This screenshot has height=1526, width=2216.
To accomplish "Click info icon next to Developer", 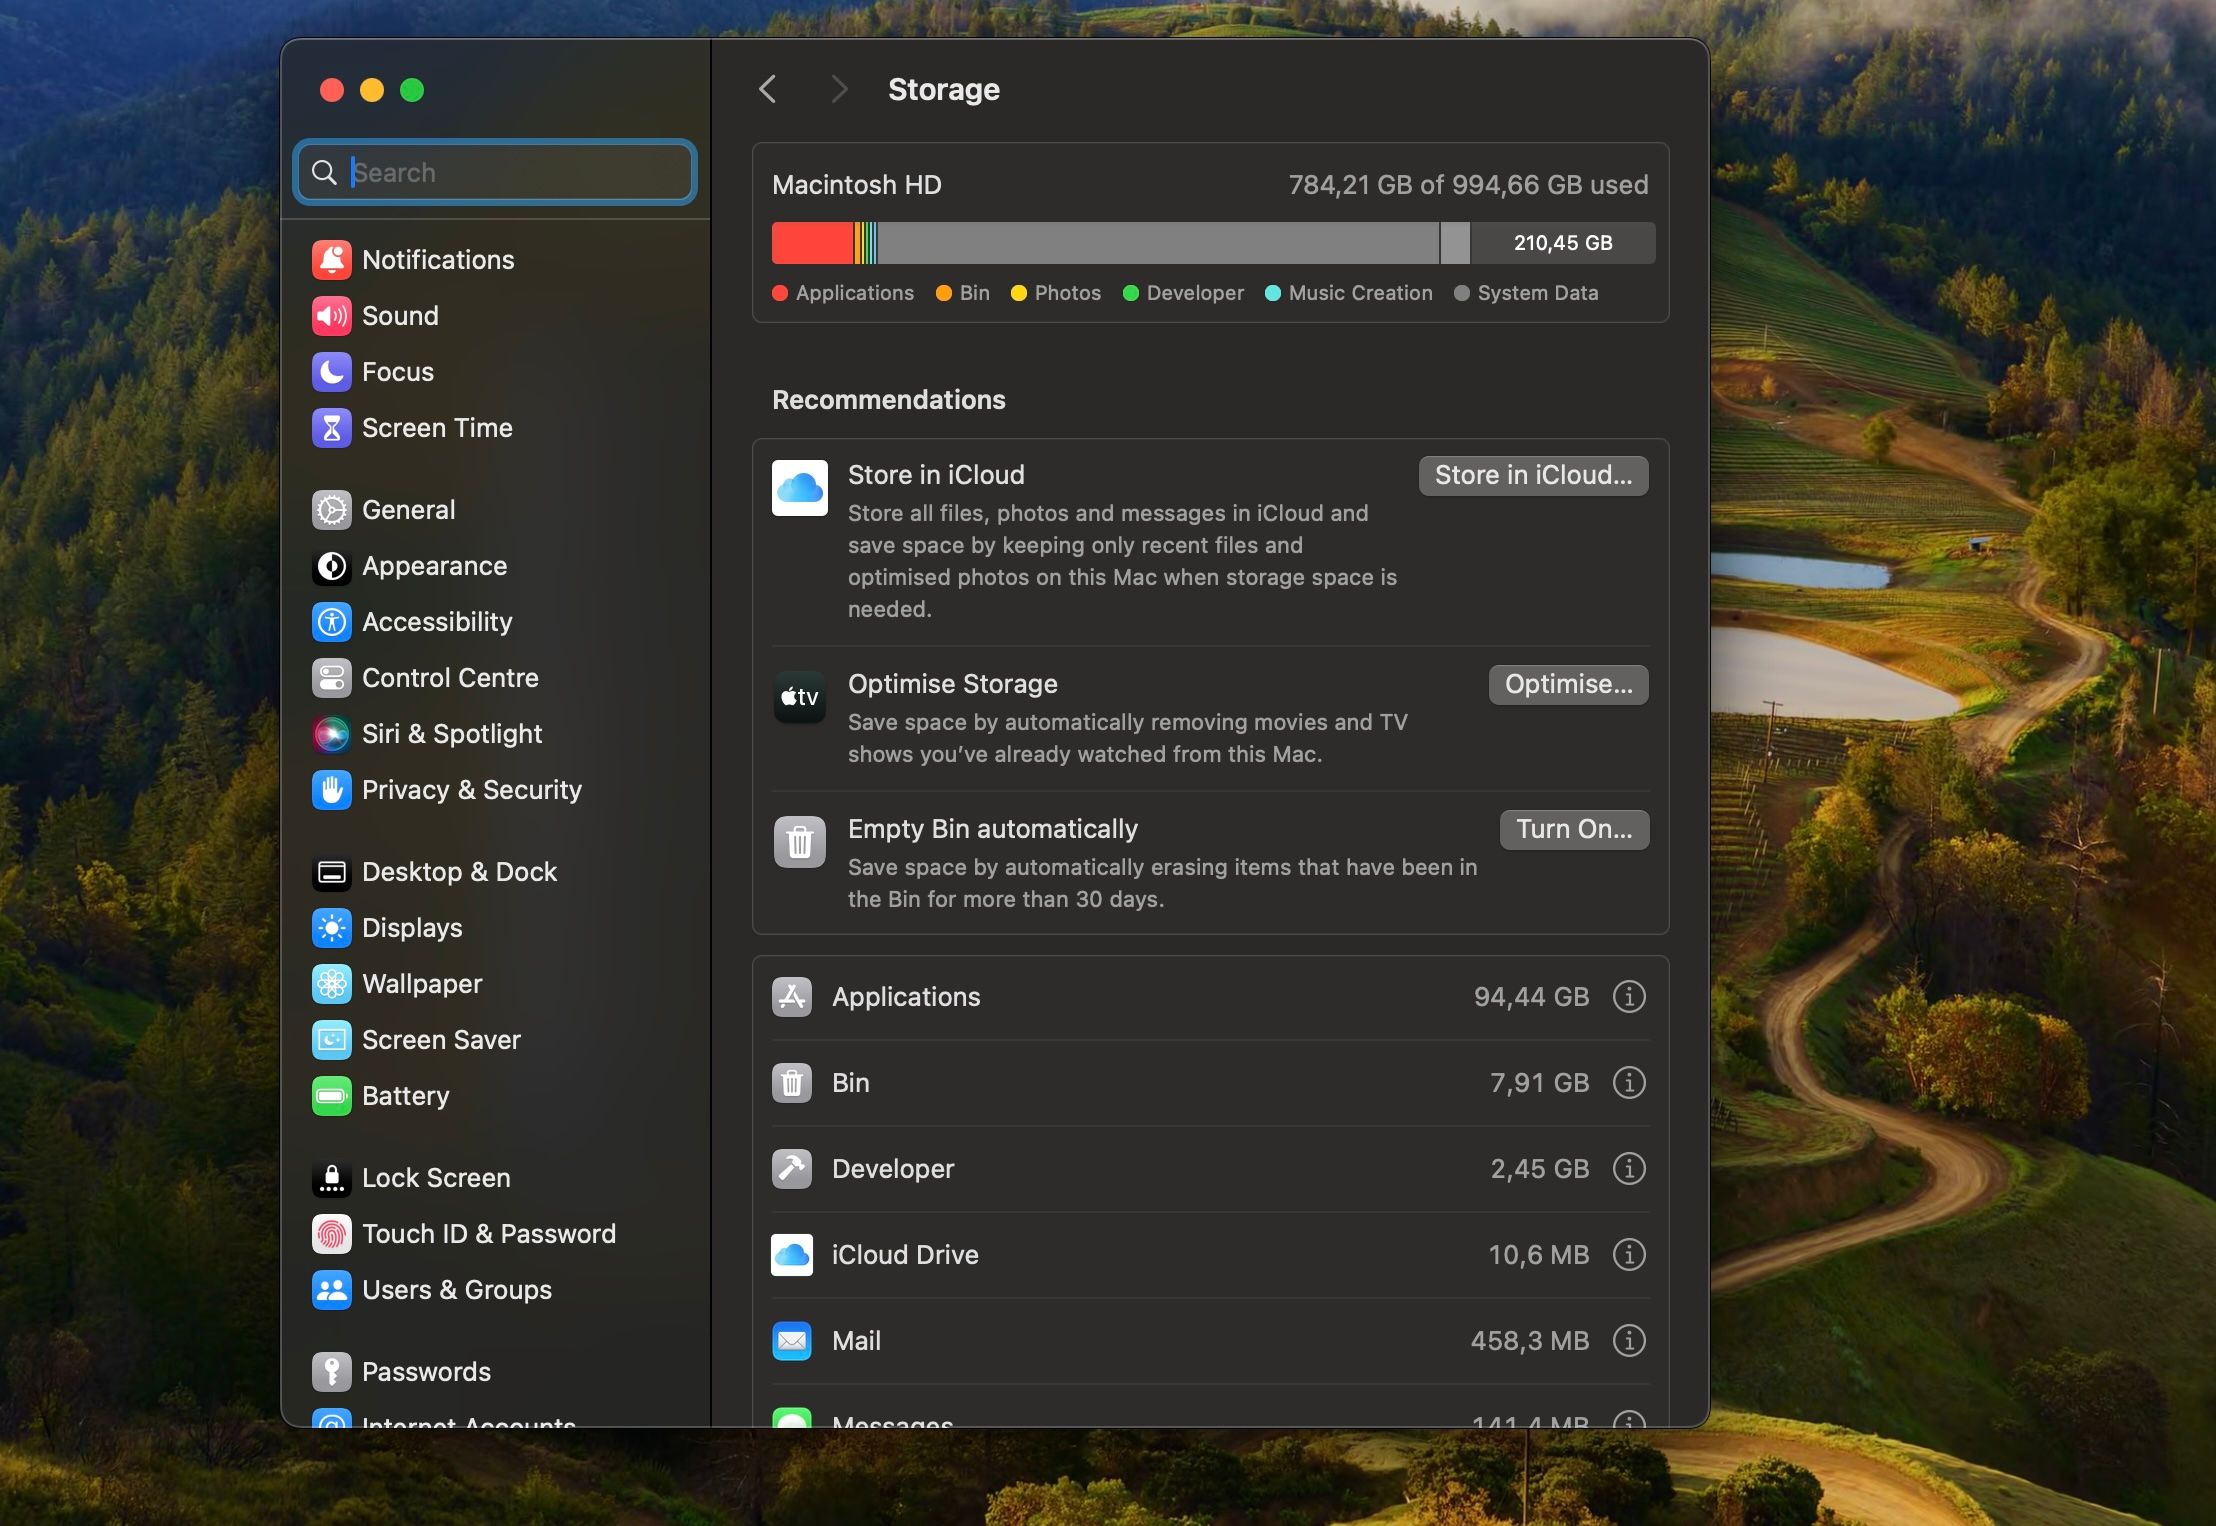I will (x=1628, y=1169).
